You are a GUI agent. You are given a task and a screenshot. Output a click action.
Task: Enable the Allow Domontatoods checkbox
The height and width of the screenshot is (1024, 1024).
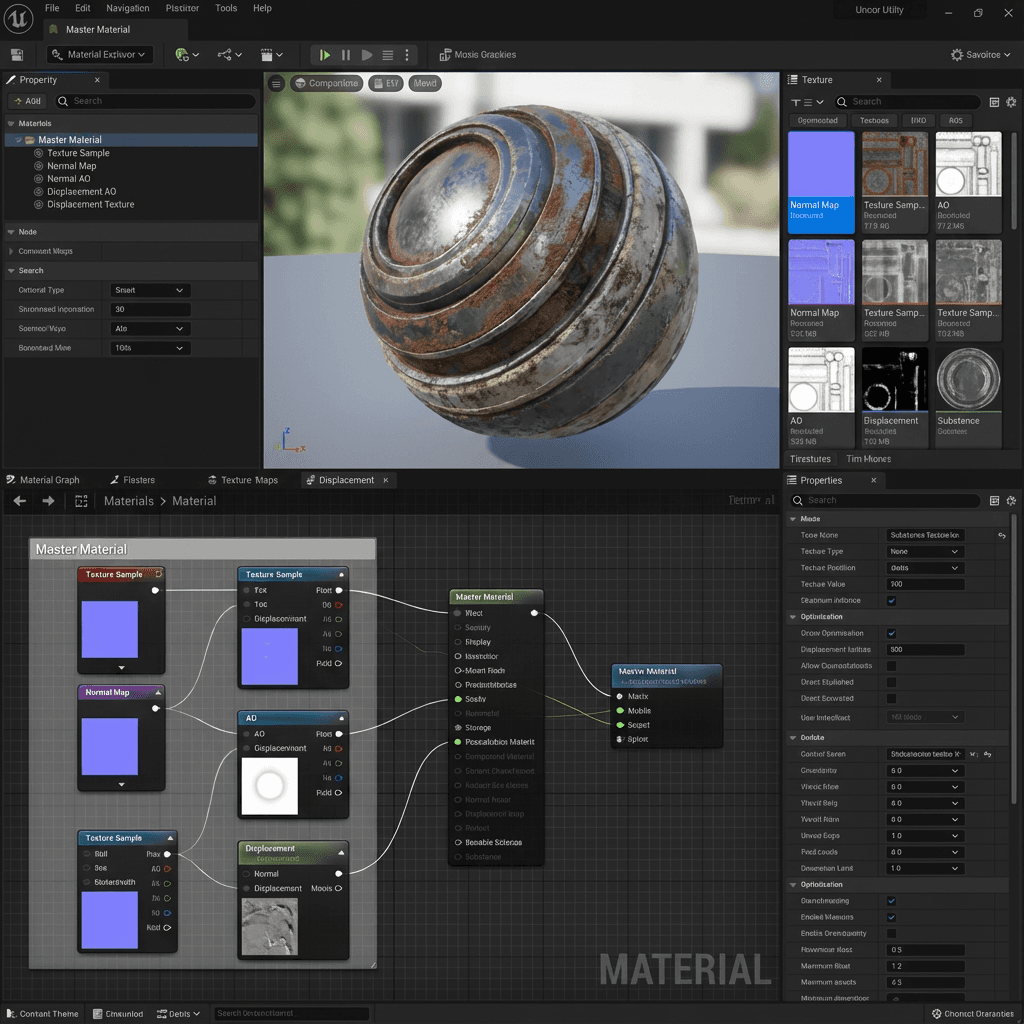pos(891,666)
